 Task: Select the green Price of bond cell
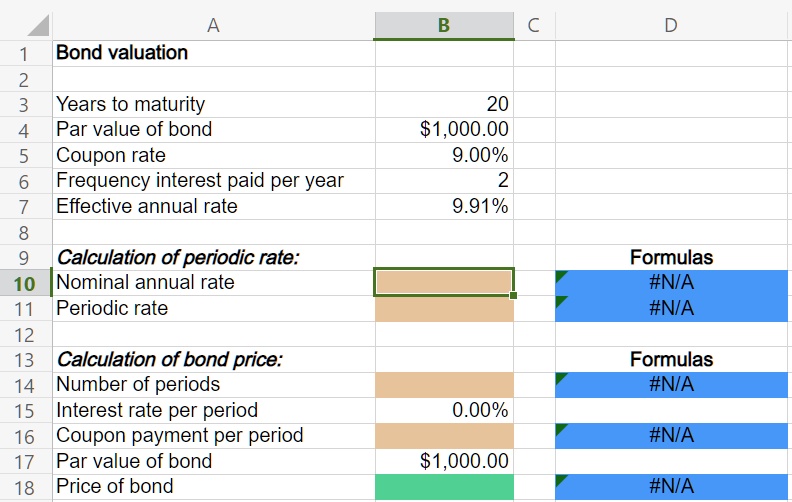tap(444, 487)
